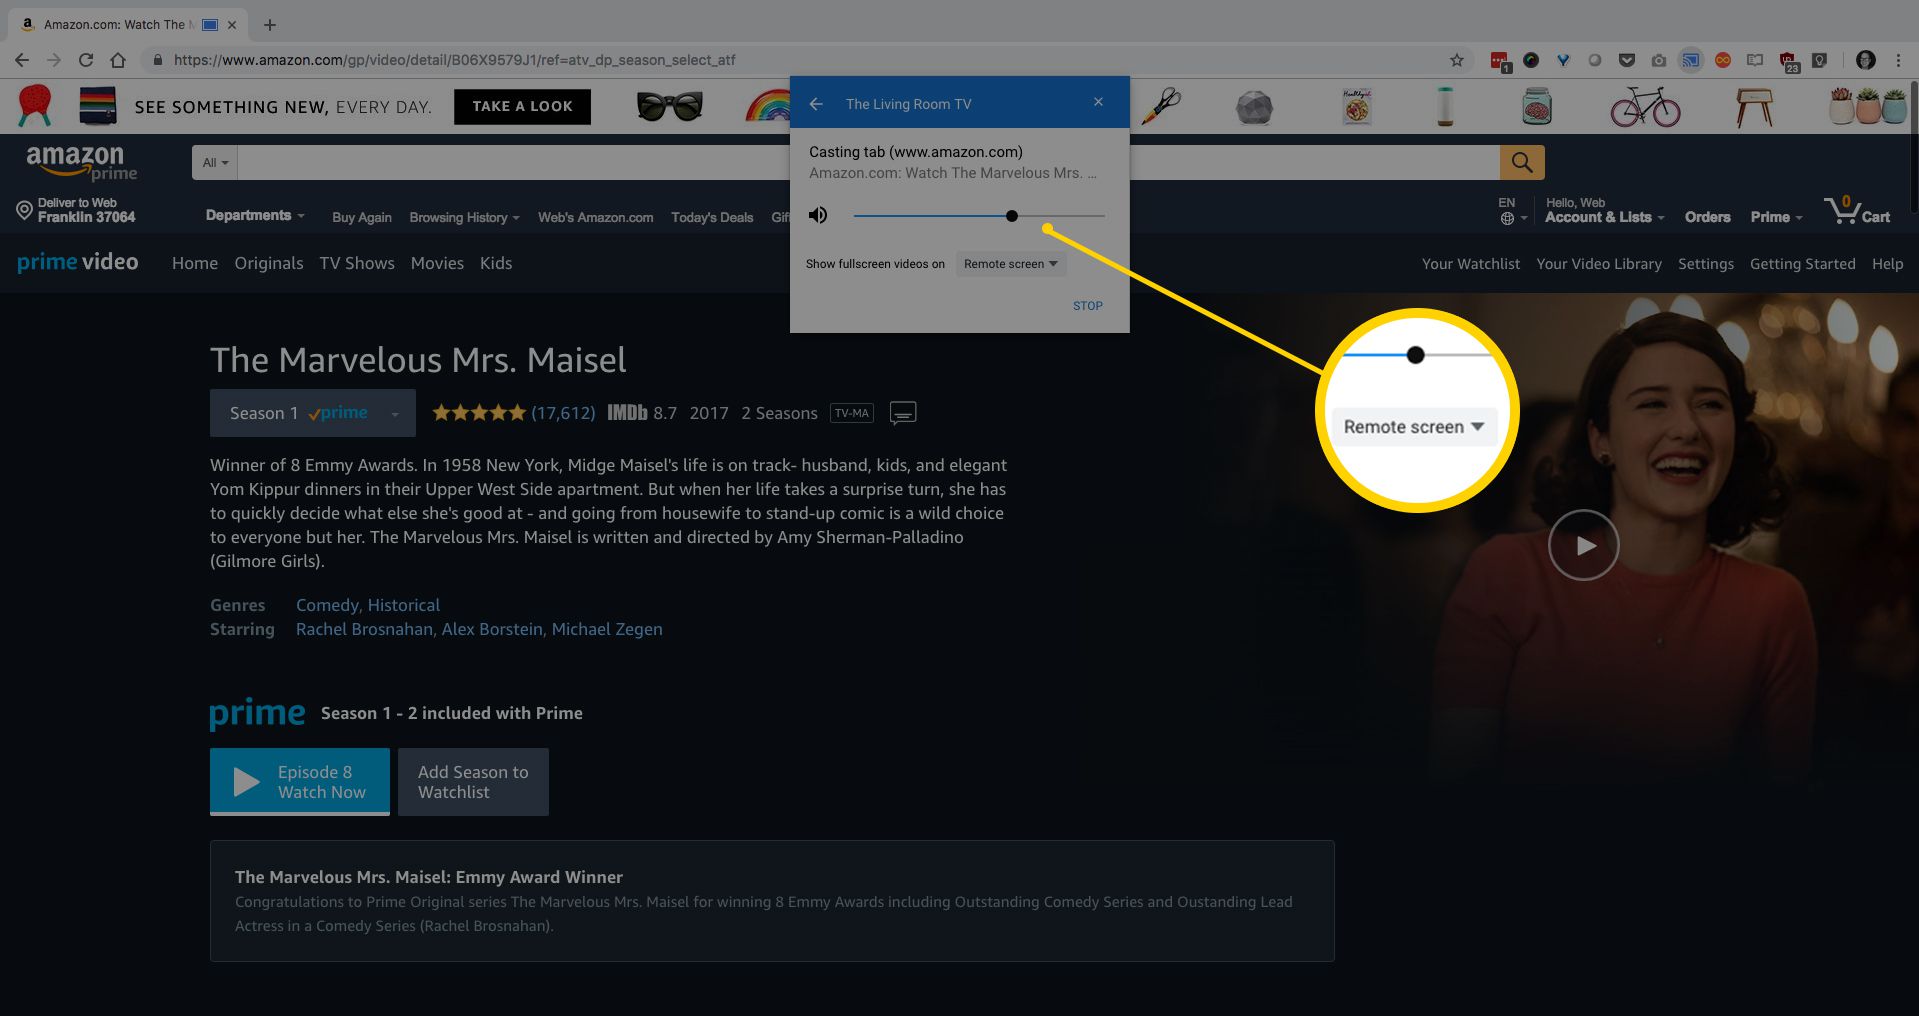The height and width of the screenshot is (1016, 1919).
Task: Reload the Amazon page
Action: (x=86, y=60)
